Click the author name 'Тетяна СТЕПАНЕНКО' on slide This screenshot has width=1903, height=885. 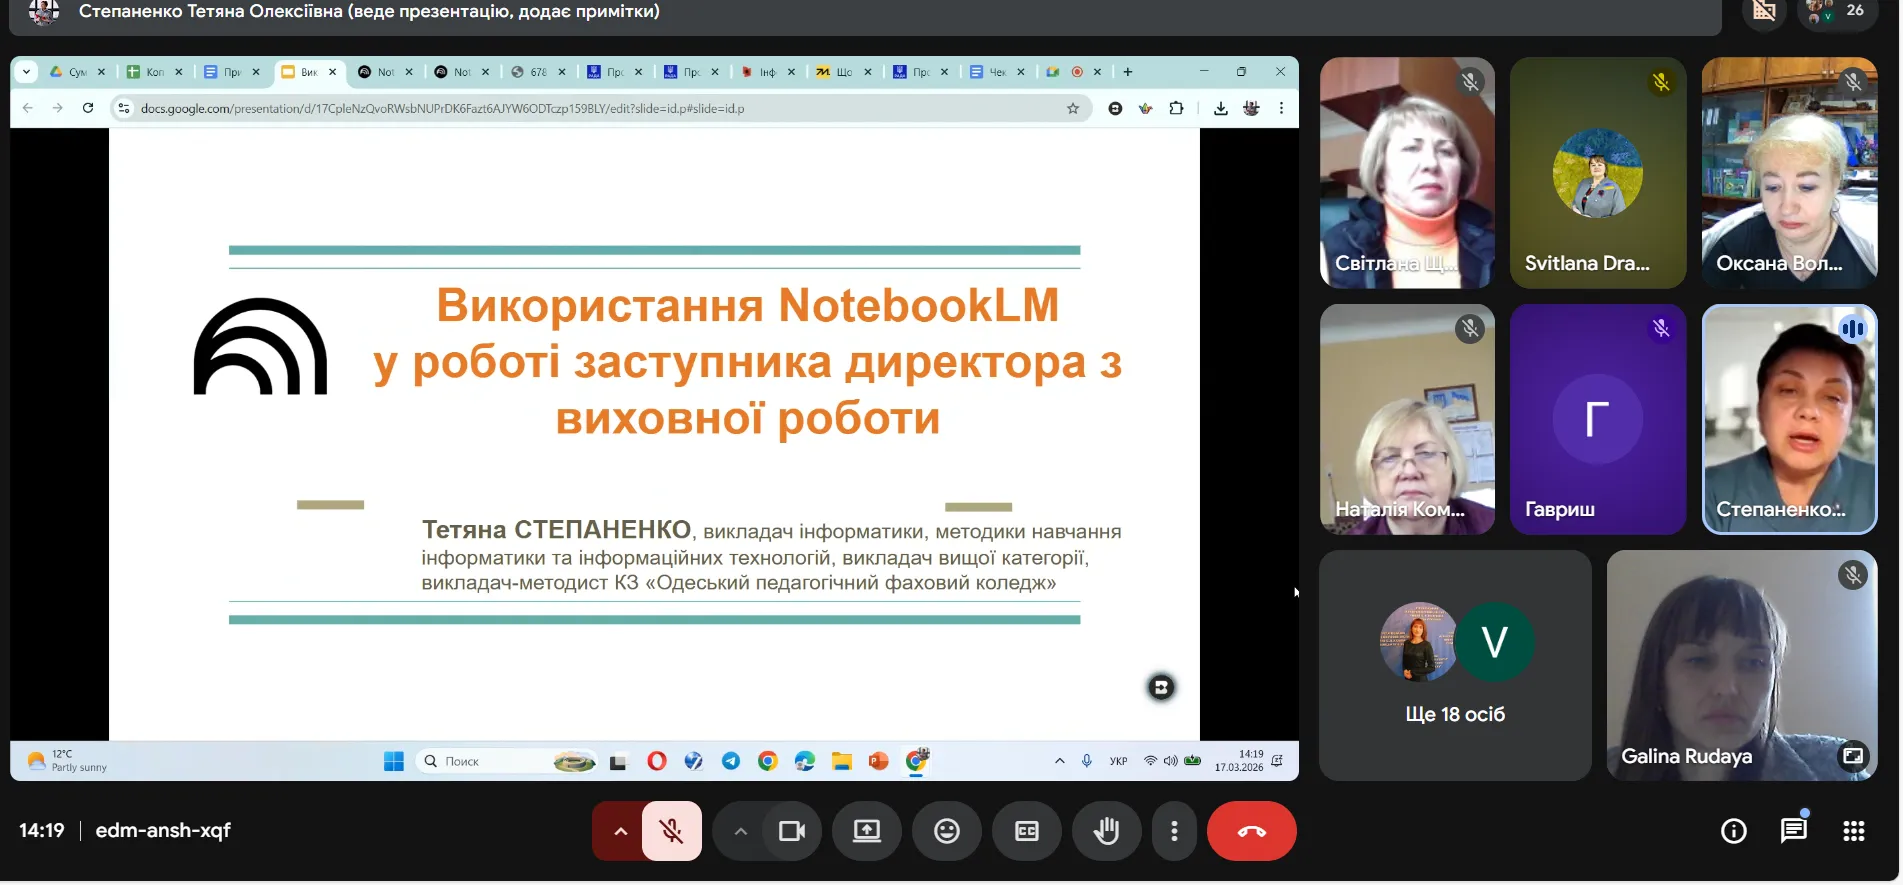tap(557, 529)
